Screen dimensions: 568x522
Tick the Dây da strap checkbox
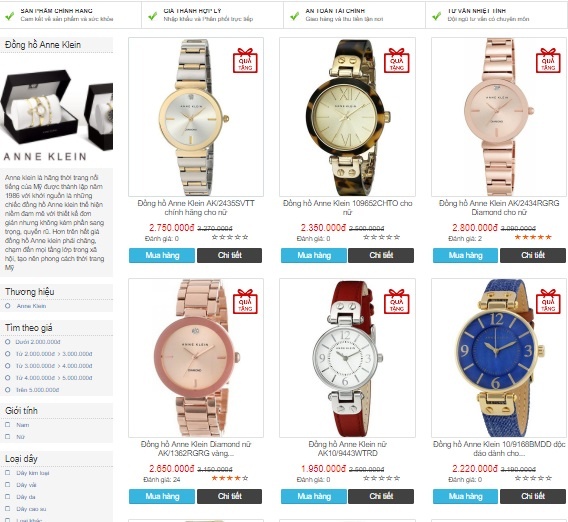(x=8, y=497)
